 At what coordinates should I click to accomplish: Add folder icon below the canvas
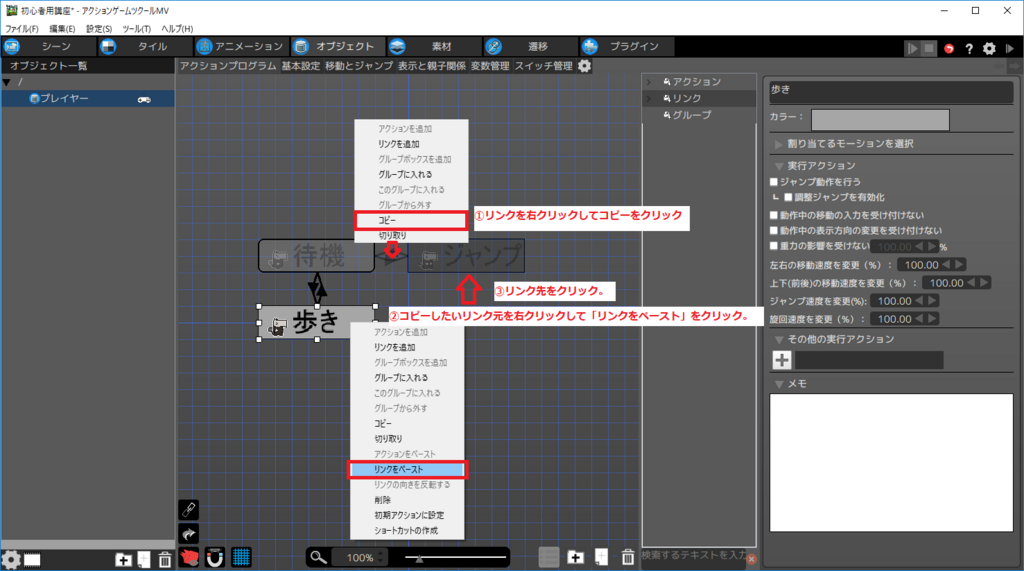click(x=575, y=557)
